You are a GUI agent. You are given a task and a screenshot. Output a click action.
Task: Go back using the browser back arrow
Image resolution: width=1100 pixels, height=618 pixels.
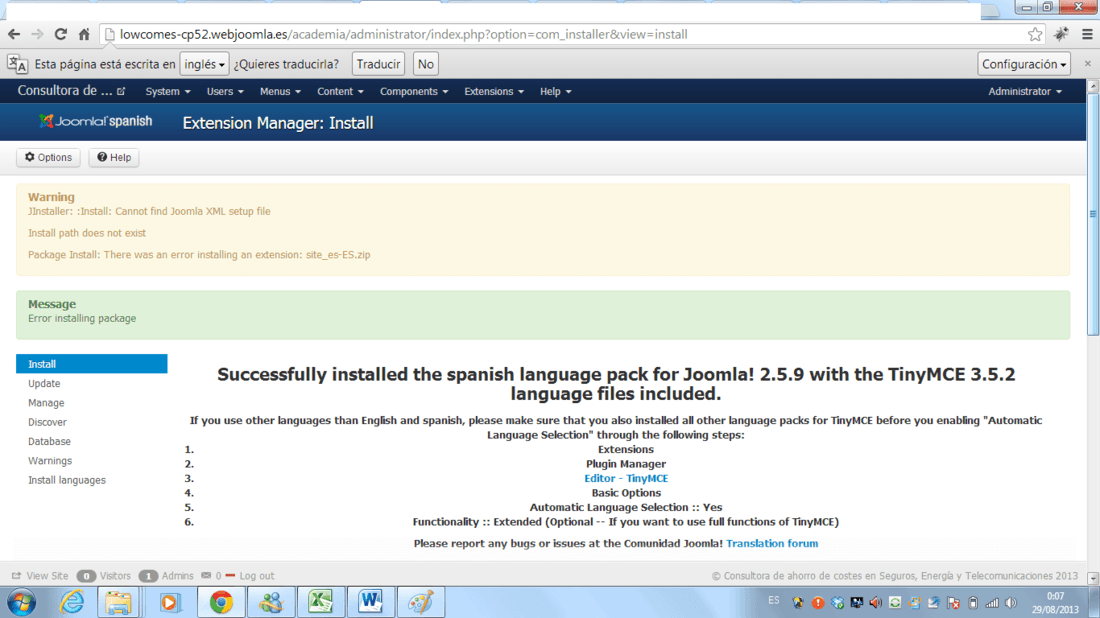tap(14, 34)
